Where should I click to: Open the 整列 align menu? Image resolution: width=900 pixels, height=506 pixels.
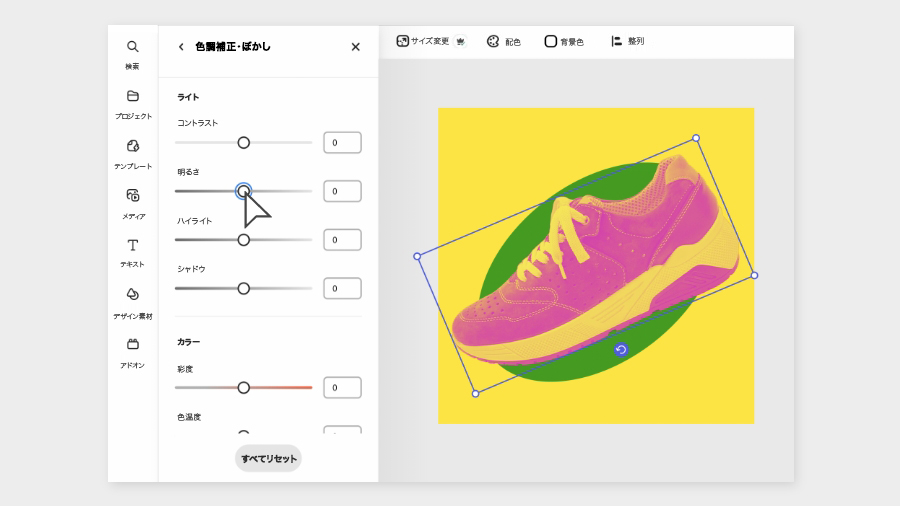[627, 42]
